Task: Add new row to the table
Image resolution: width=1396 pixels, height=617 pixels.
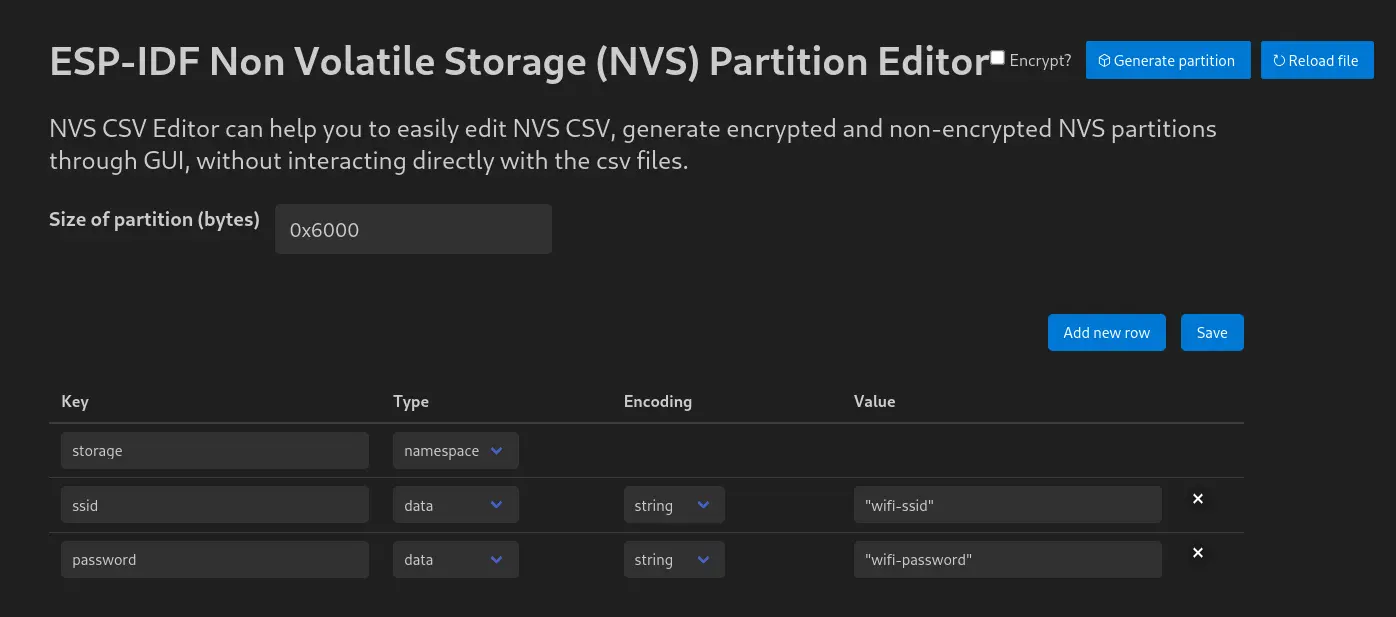Action: tap(1106, 333)
